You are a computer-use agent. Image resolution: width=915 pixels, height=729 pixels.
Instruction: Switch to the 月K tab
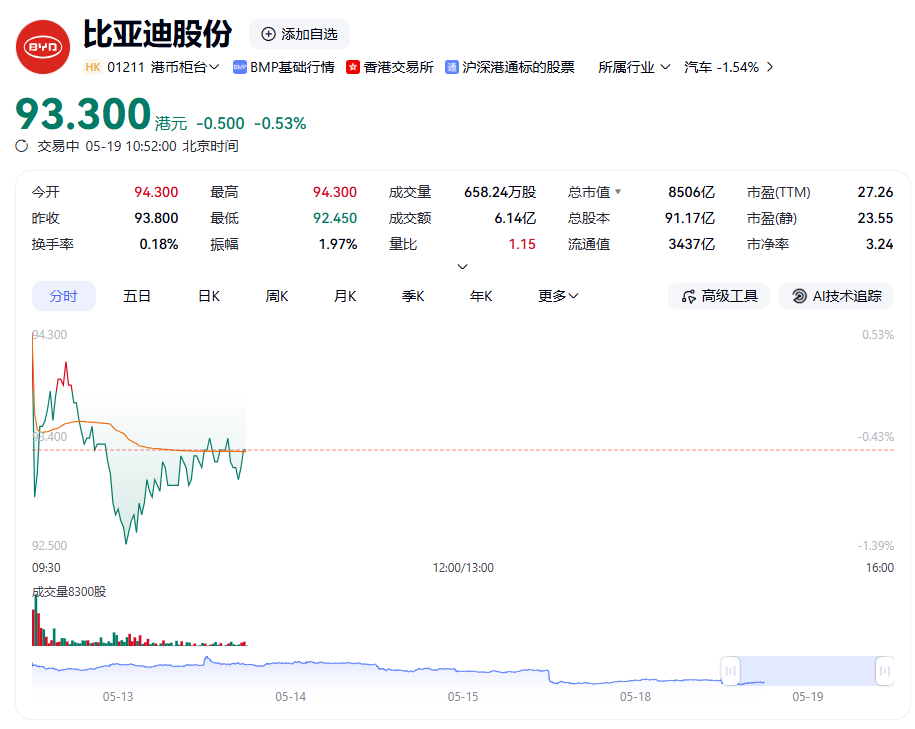click(345, 297)
